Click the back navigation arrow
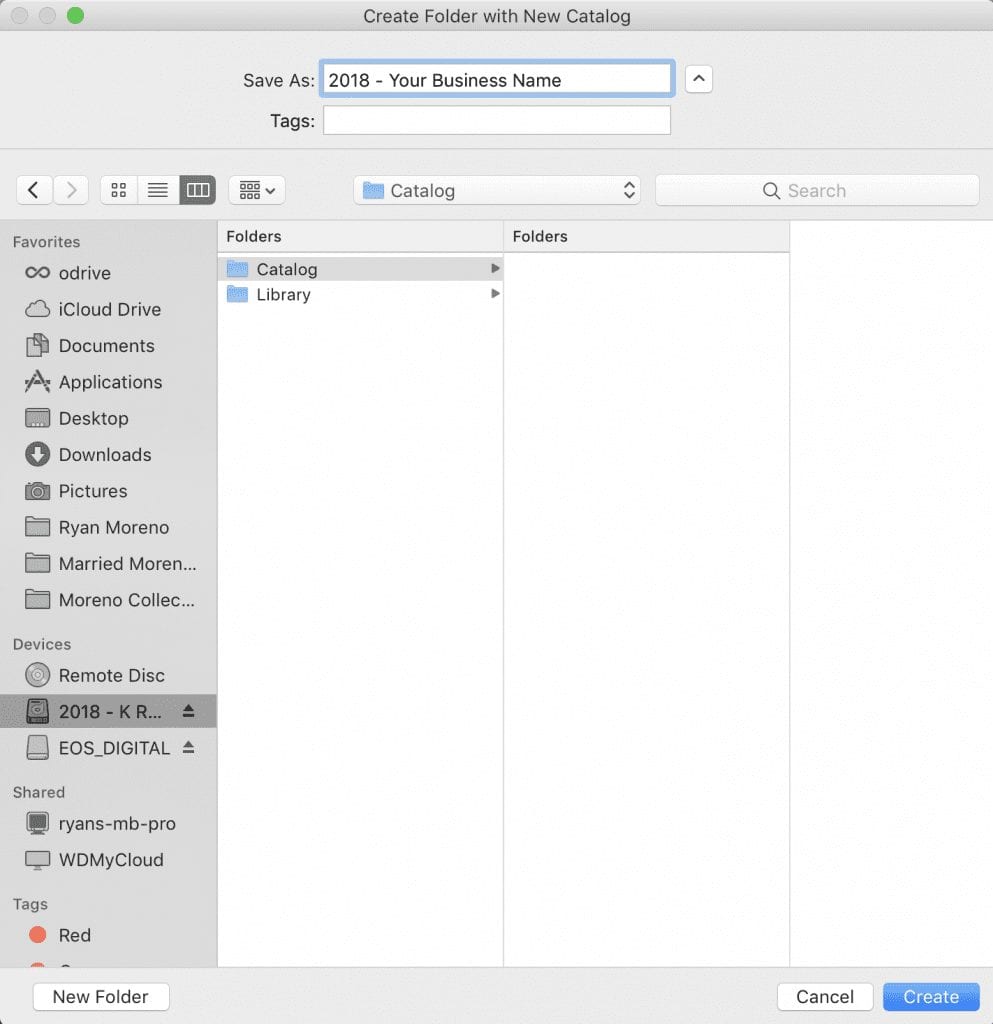 [34, 190]
